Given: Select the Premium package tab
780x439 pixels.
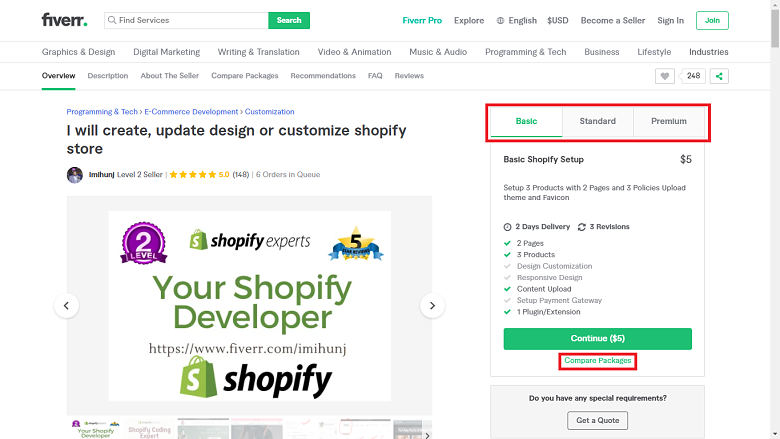Looking at the screenshot, I should point(669,121).
